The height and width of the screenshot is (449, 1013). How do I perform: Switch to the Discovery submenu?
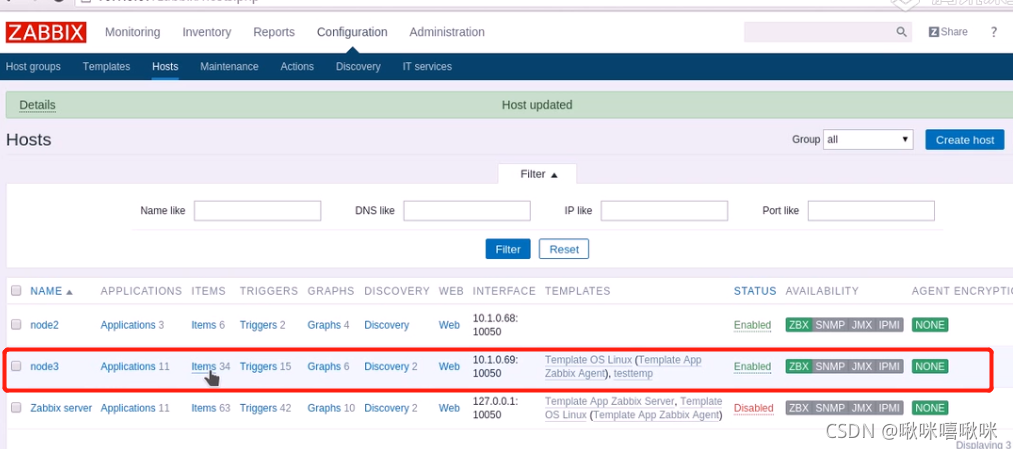(x=358, y=67)
